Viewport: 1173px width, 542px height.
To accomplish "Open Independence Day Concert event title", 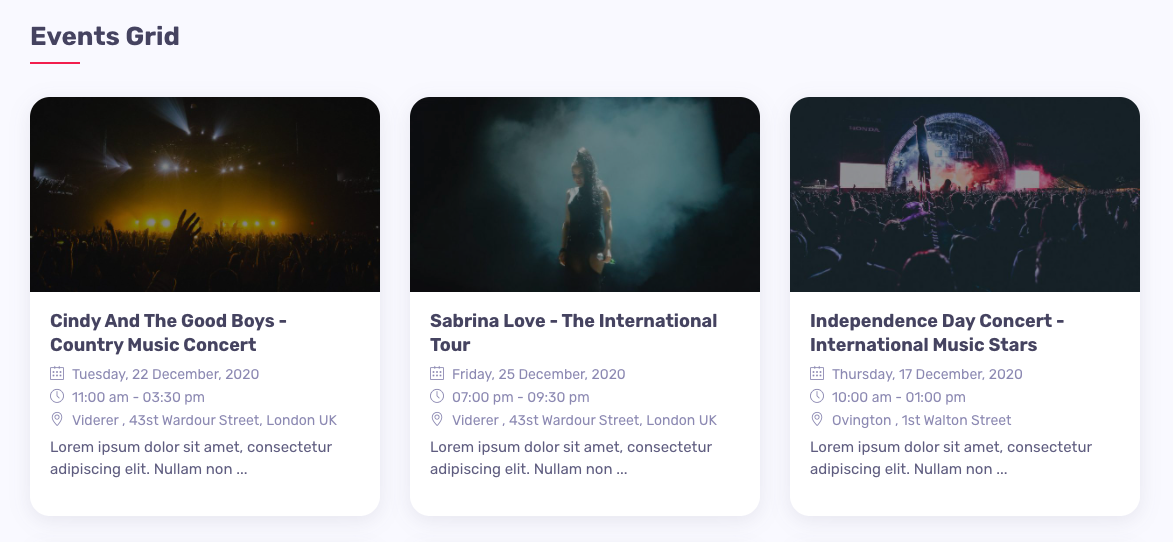I will [x=936, y=333].
